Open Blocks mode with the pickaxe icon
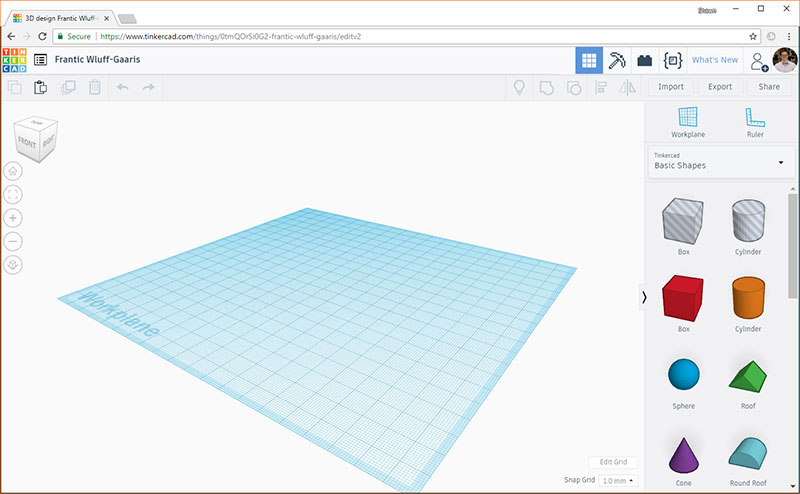Screen dimensions: 800x494 click(x=617, y=60)
